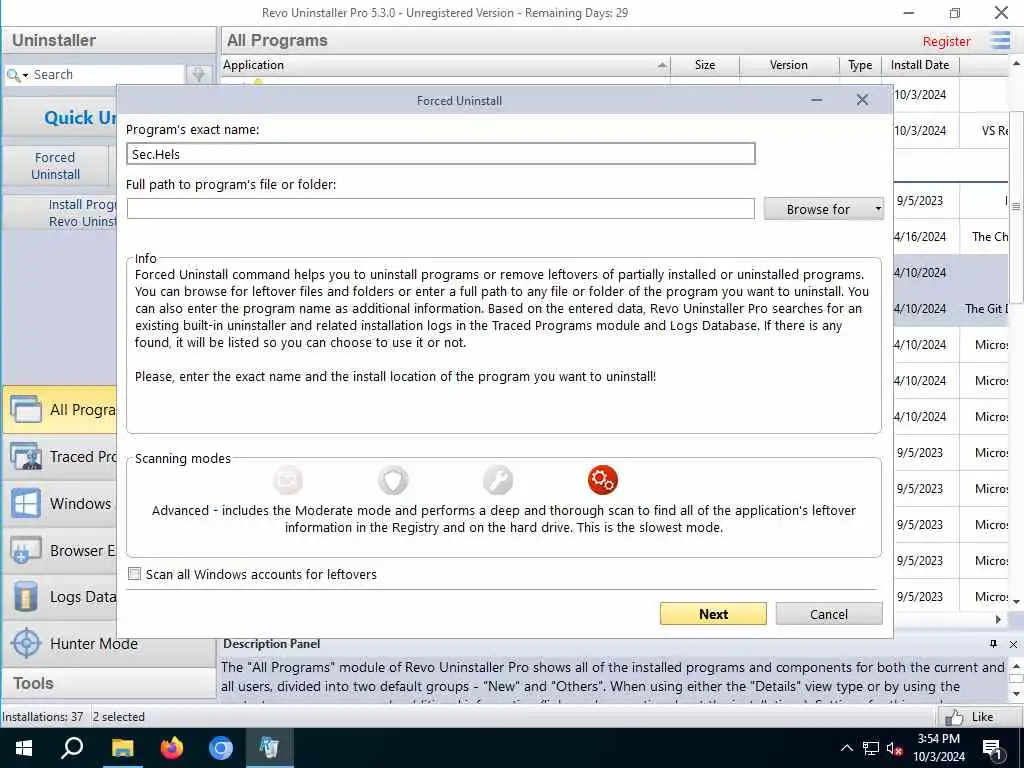Open the hamburger menu next to Register
The height and width of the screenshot is (768, 1024).
coord(1000,40)
